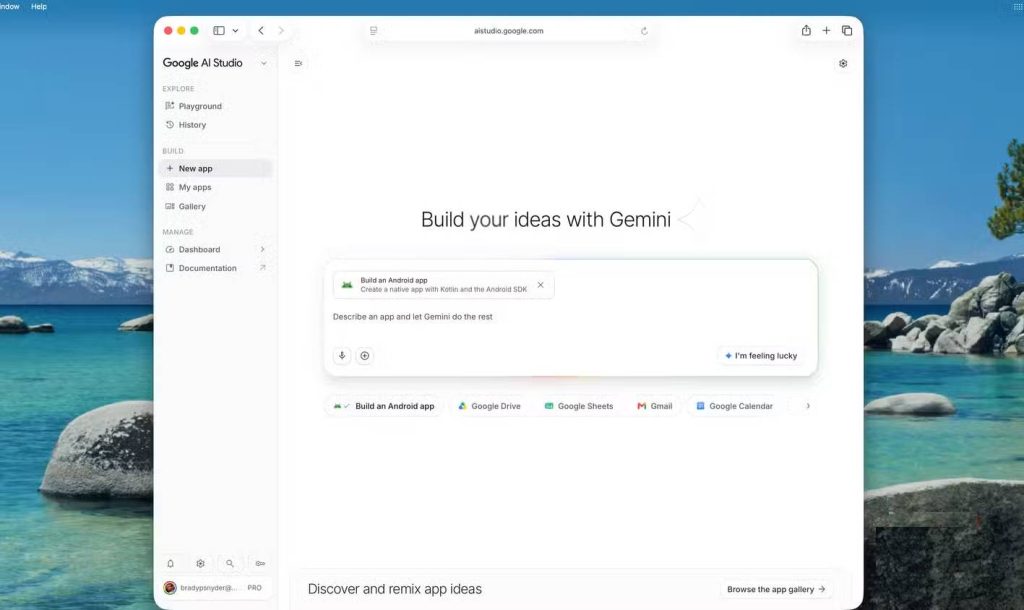Open the API key icon
This screenshot has width=1024, height=610.
[x=260, y=564]
